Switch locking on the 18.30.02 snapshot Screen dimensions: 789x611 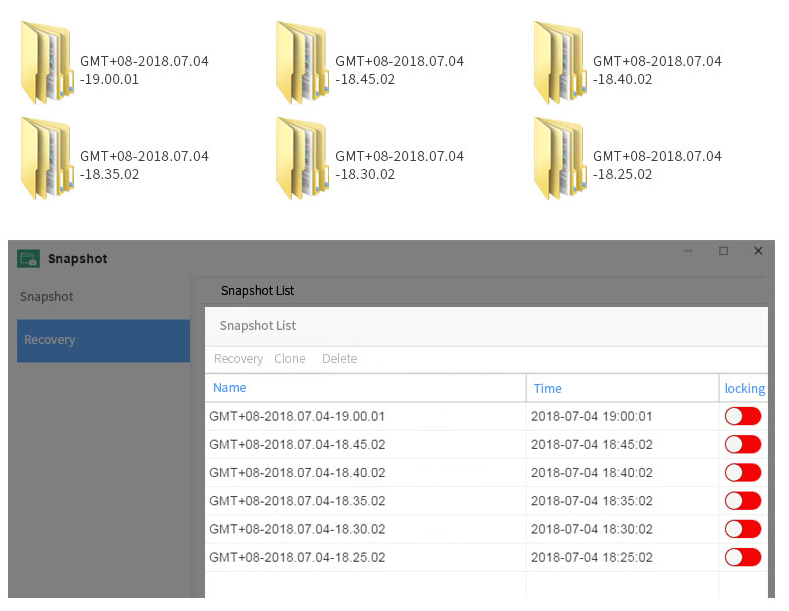pyautogui.click(x=743, y=528)
